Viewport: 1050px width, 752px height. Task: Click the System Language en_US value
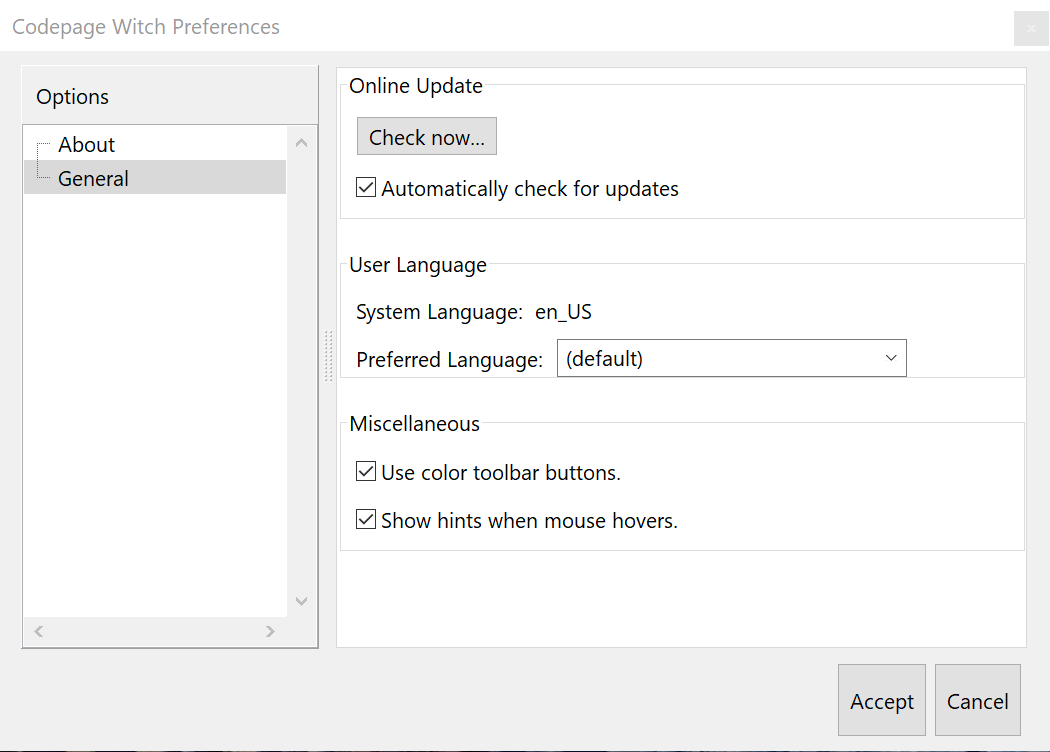tap(563, 312)
